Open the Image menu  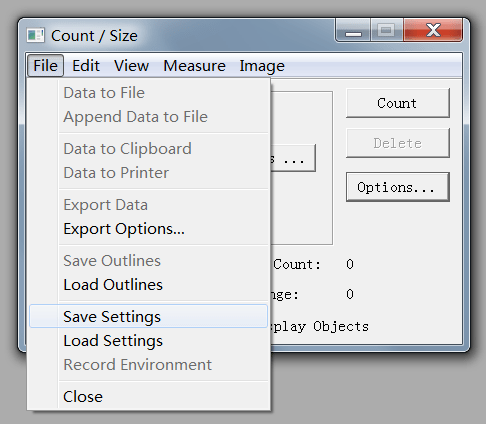(x=262, y=66)
